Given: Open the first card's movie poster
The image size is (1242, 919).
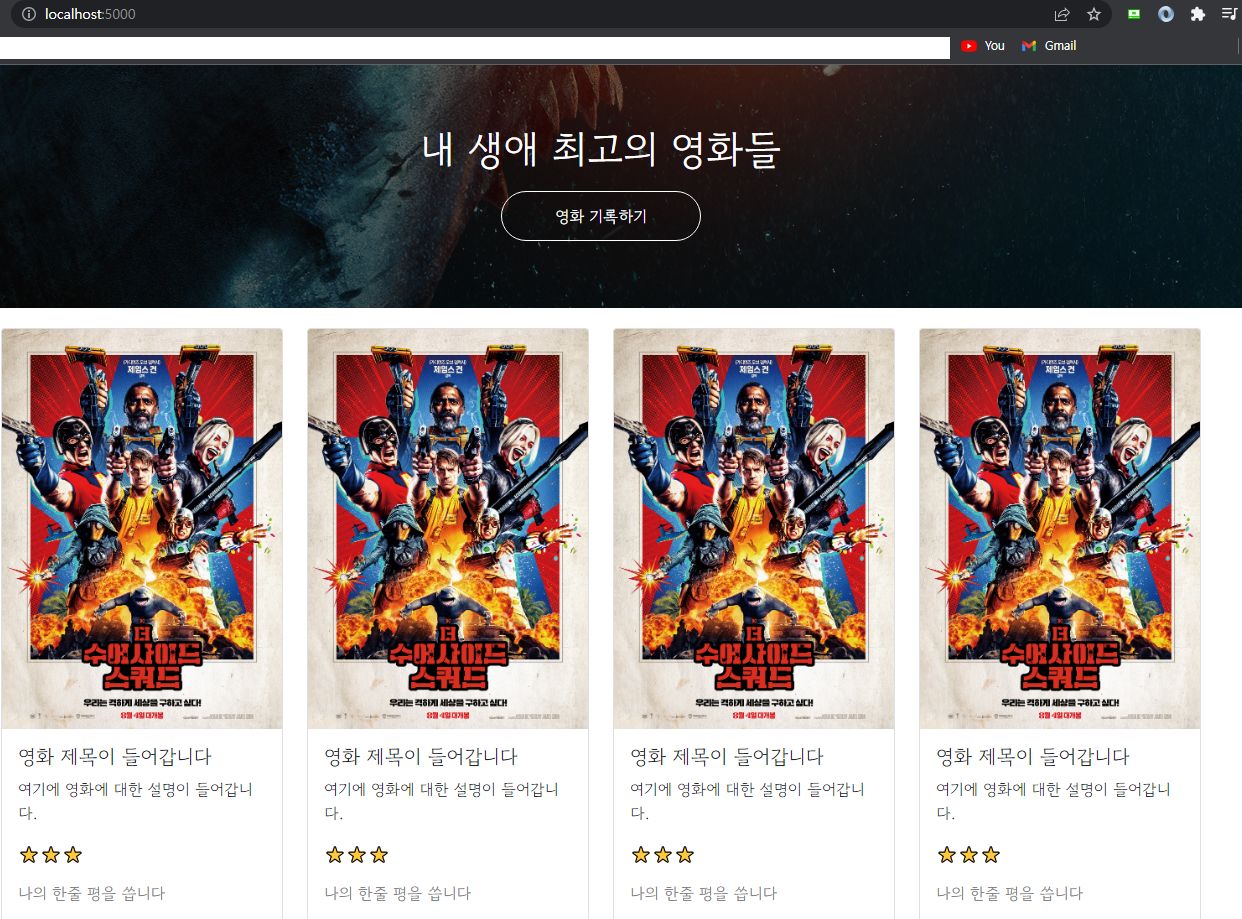Looking at the screenshot, I should click(x=142, y=529).
